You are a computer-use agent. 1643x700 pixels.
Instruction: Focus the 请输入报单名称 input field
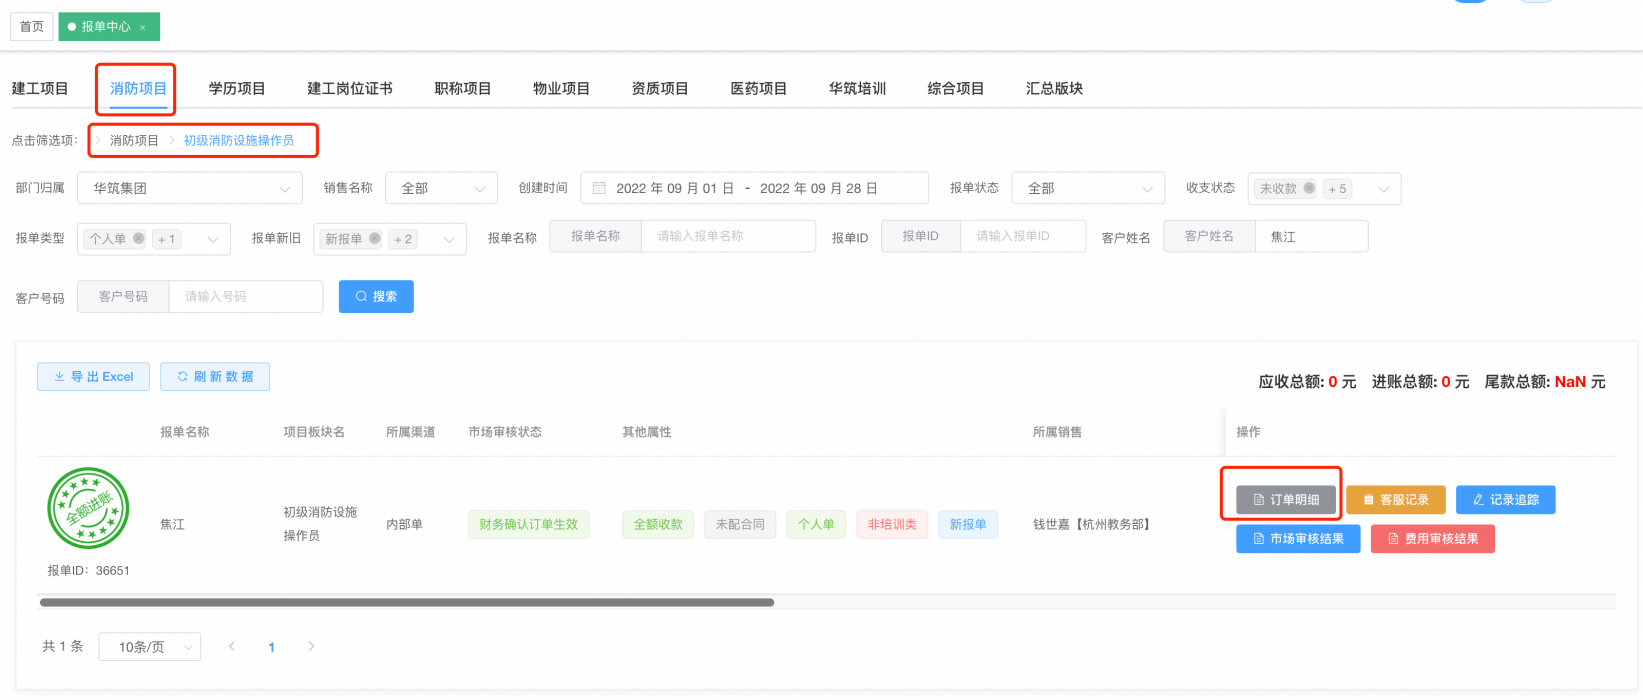click(728, 236)
